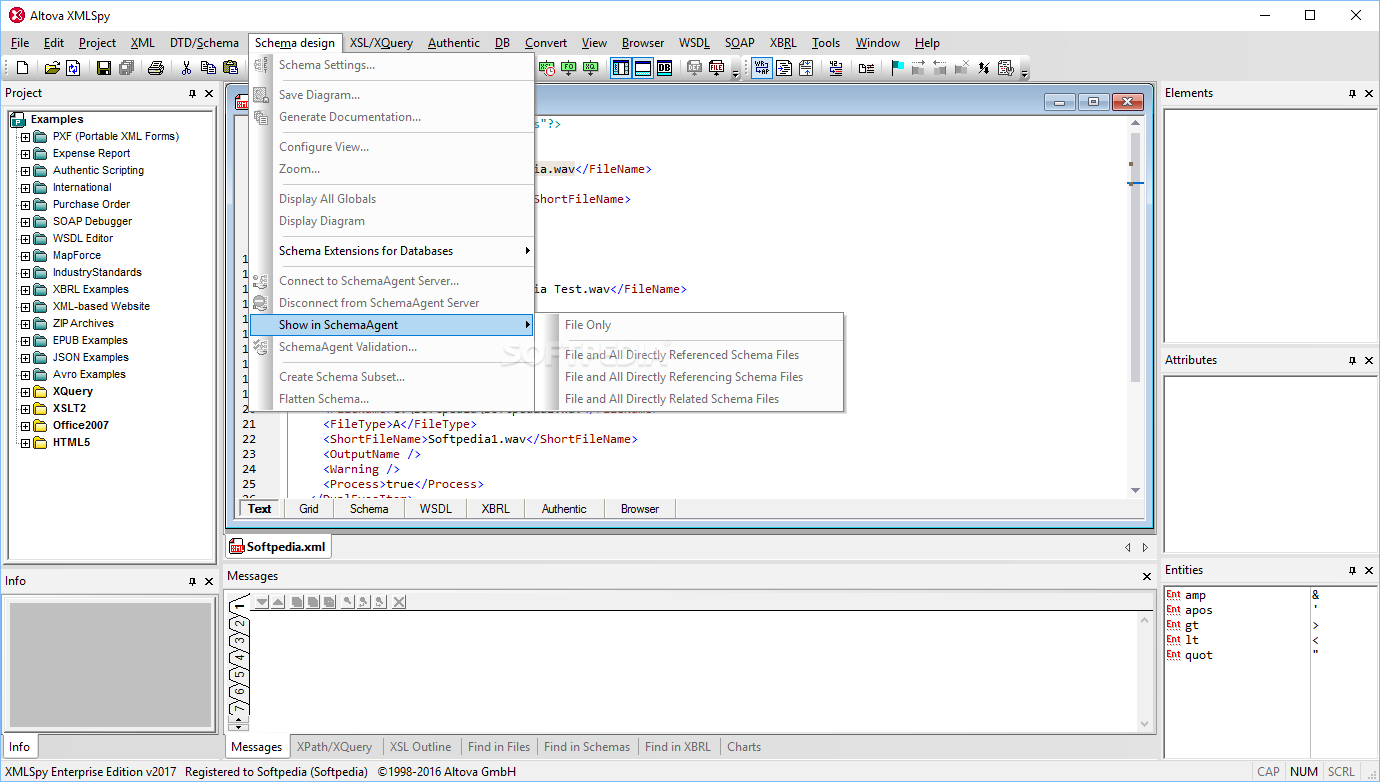
Task: Click the DB toolbar icon
Action: 664,68
